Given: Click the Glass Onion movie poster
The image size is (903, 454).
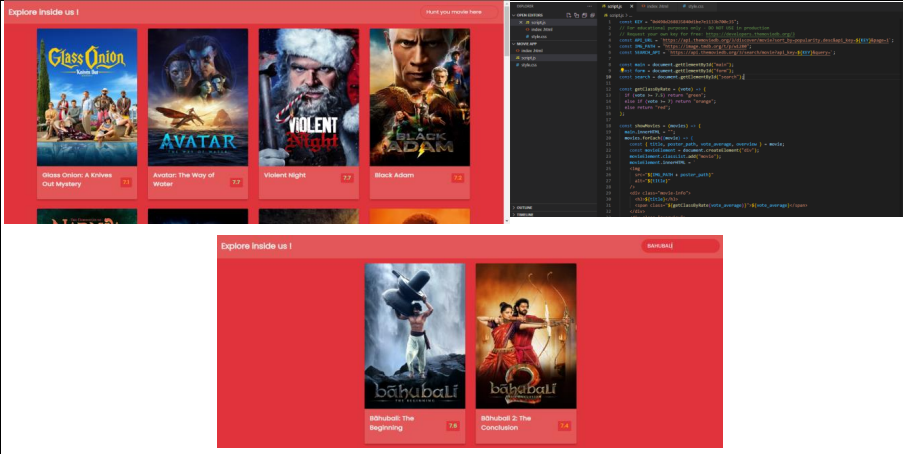Looking at the screenshot, I should pos(87,97).
